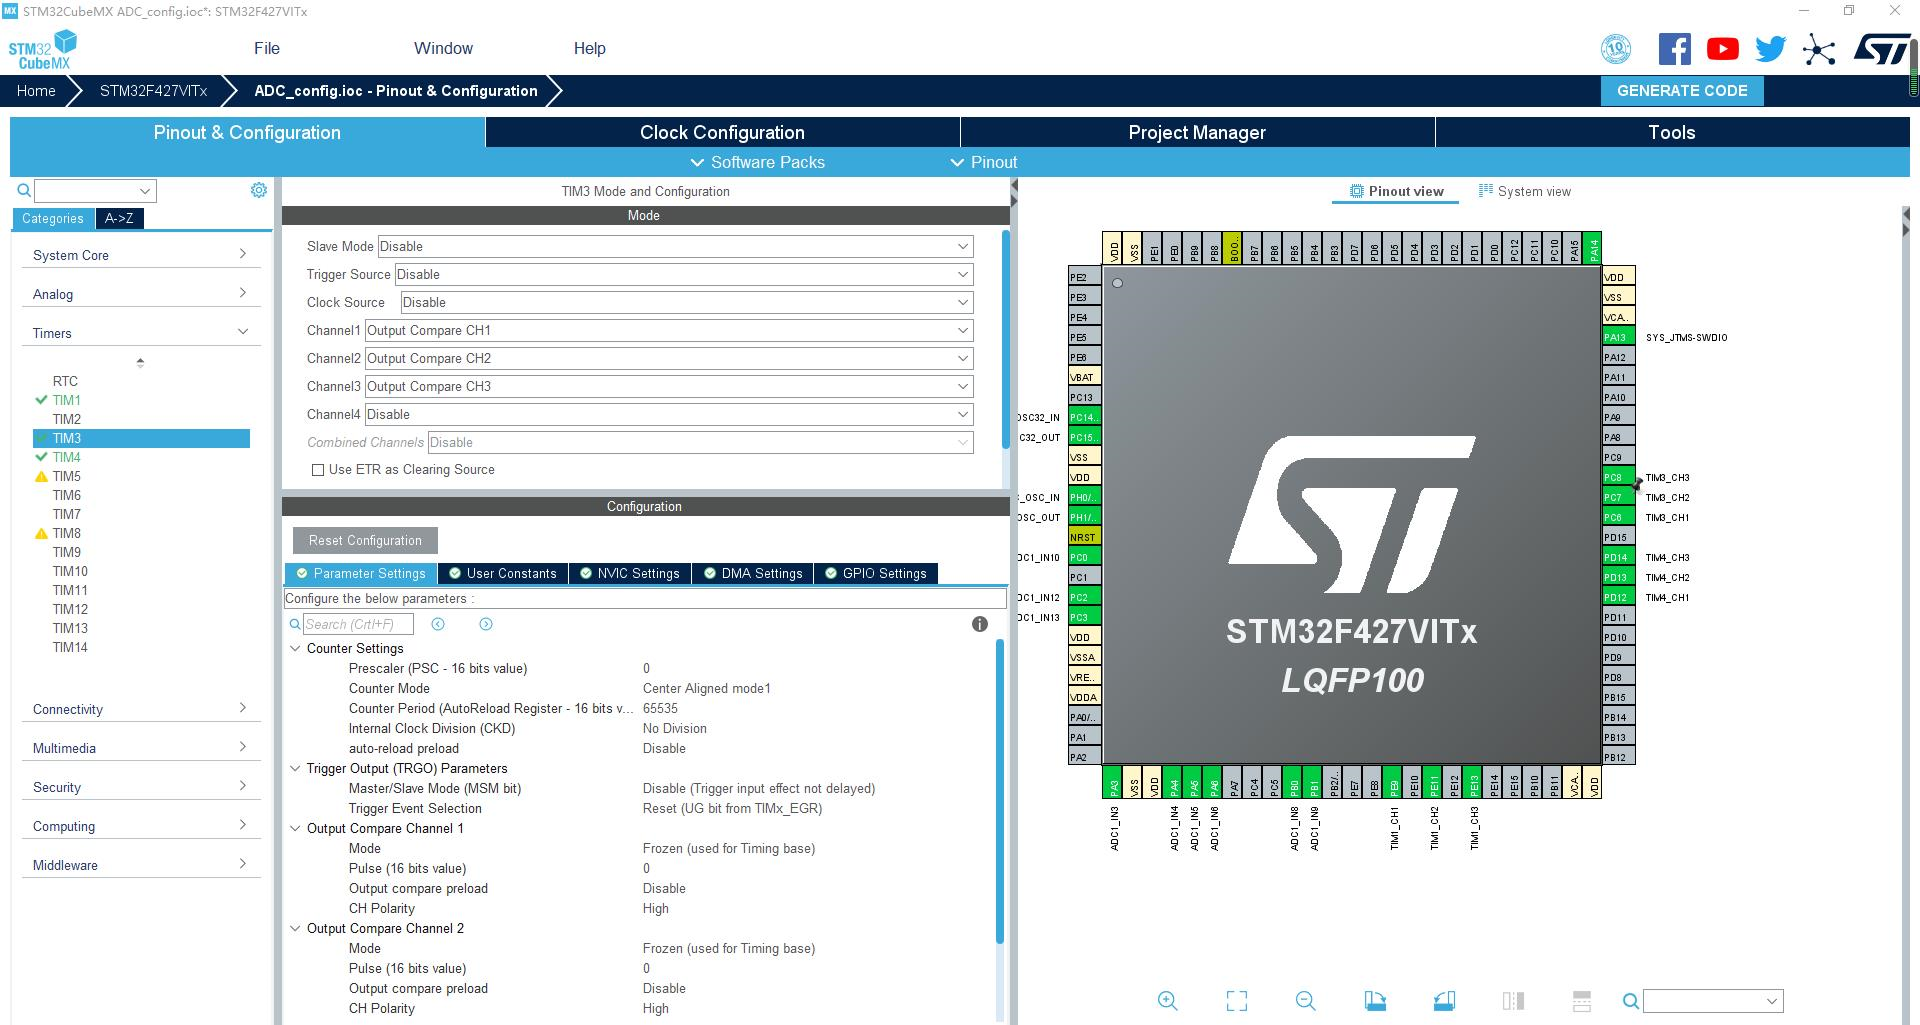Open the Channel1 dropdown
Image resolution: width=1920 pixels, height=1025 pixels.
point(669,330)
